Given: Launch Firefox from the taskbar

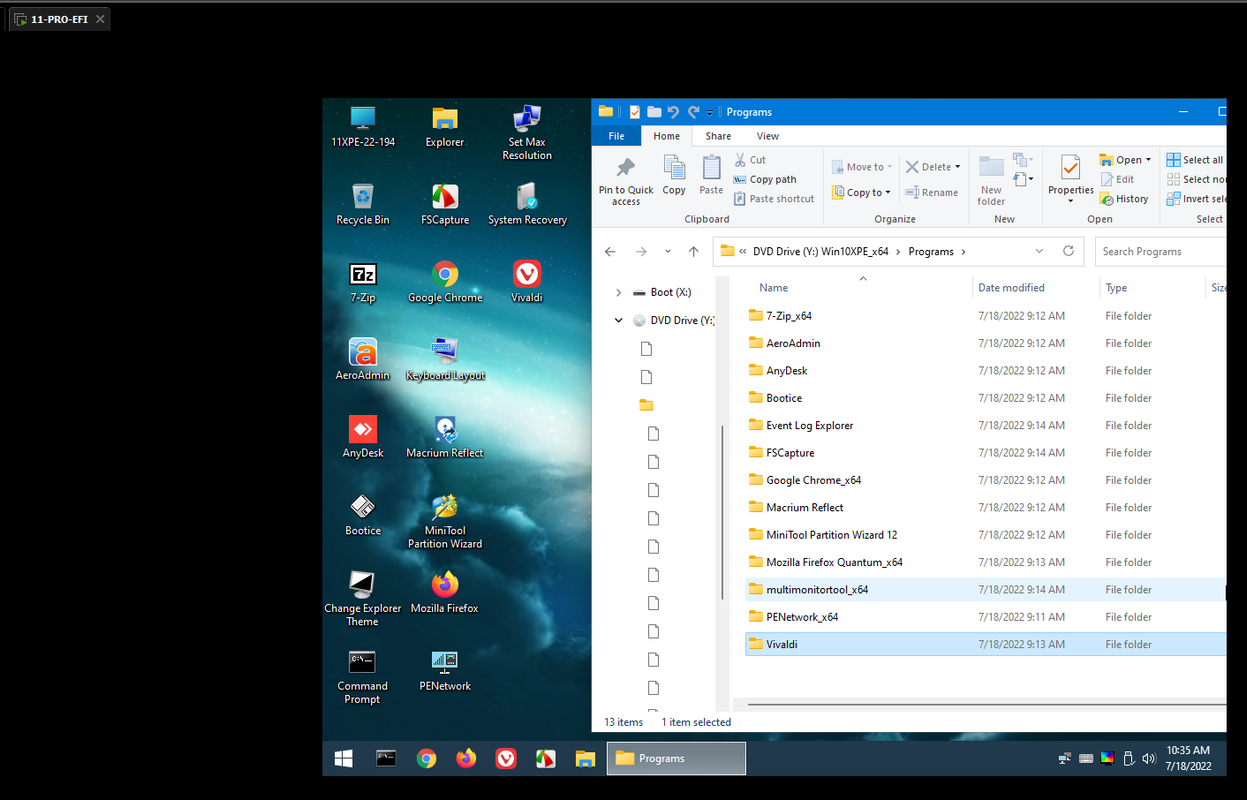Looking at the screenshot, I should (466, 758).
